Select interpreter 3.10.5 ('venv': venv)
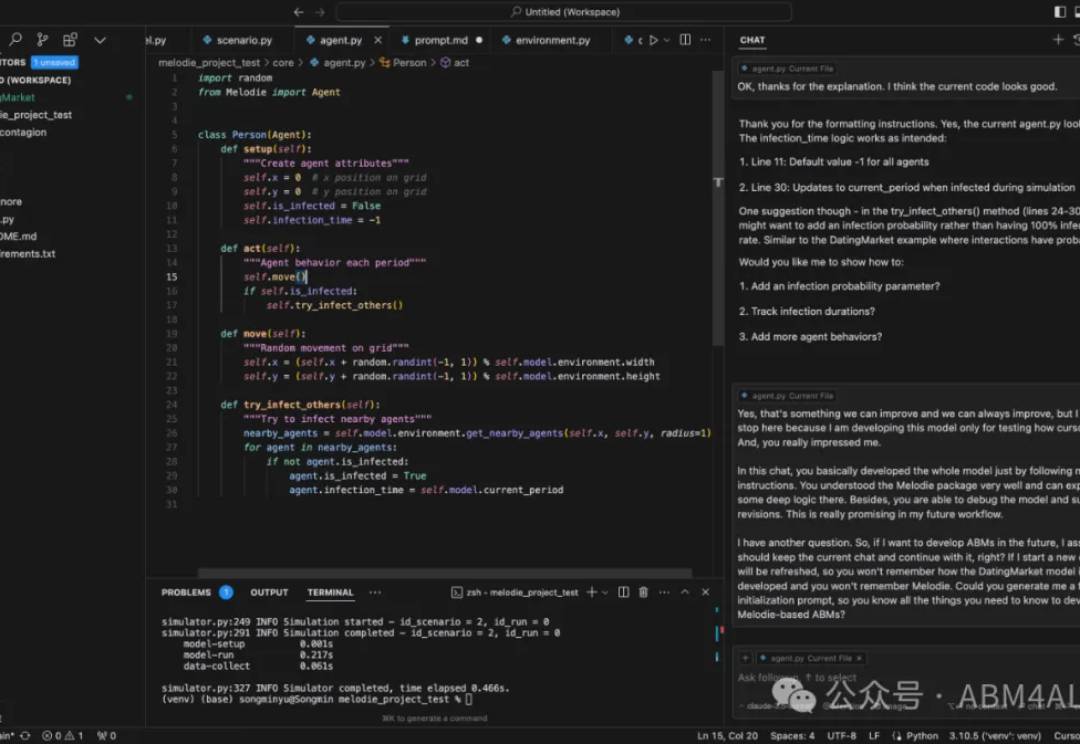The image size is (1080, 744). (995, 736)
